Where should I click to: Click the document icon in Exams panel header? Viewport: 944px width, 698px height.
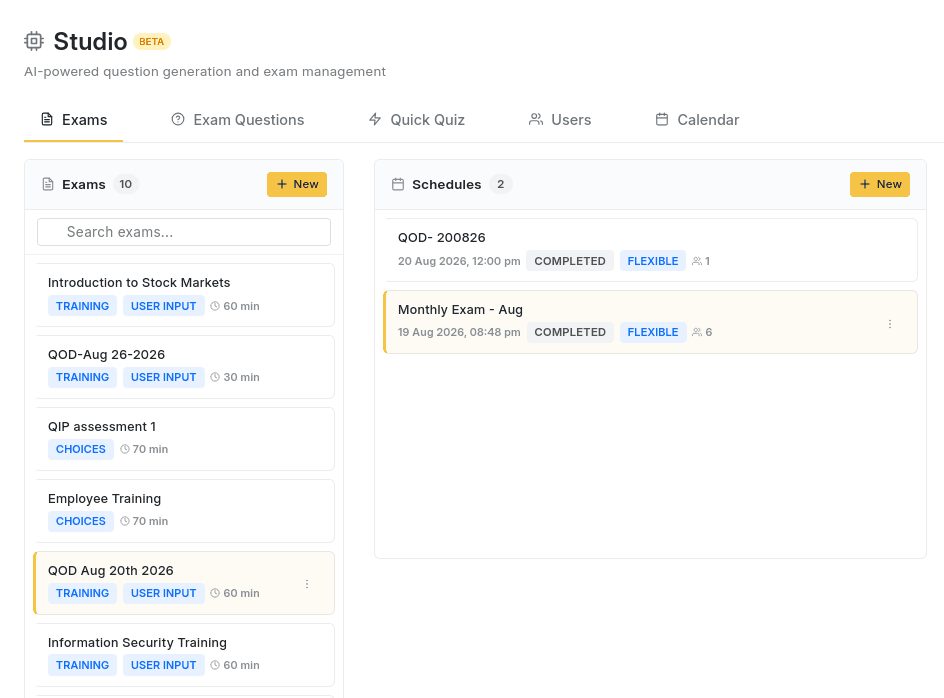[48, 184]
